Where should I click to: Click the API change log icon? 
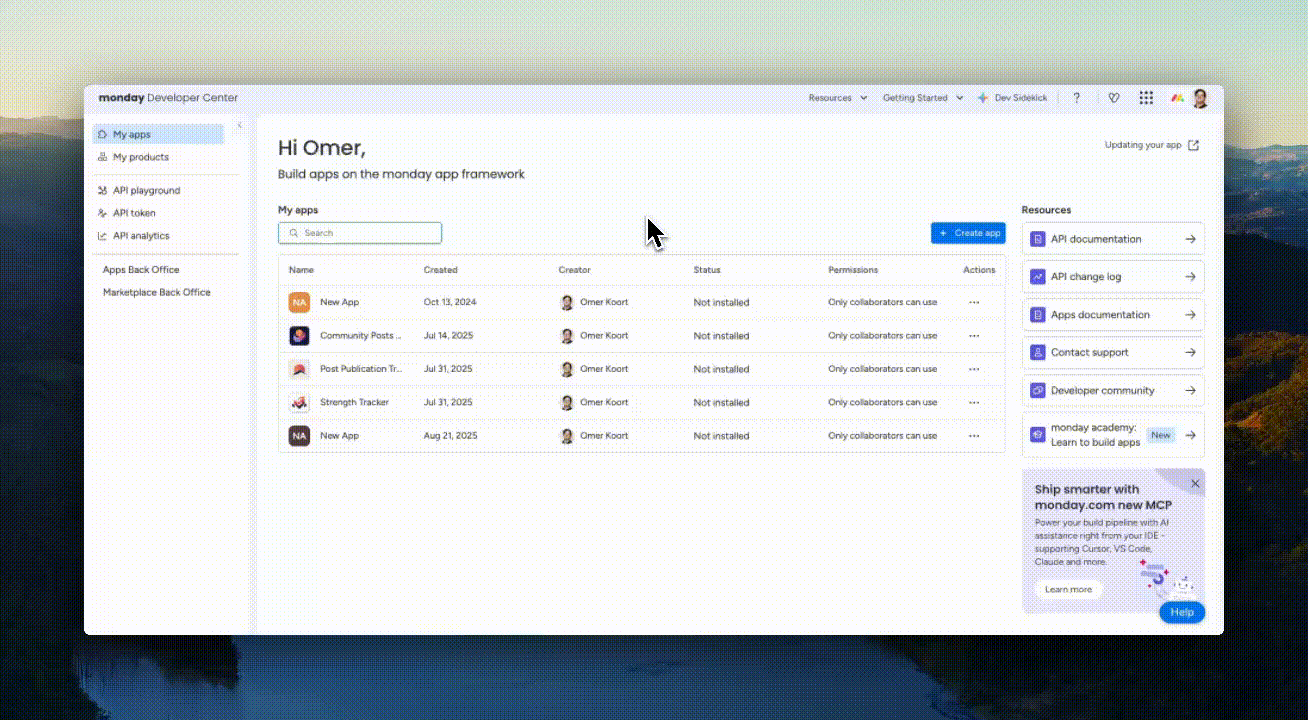1038,277
